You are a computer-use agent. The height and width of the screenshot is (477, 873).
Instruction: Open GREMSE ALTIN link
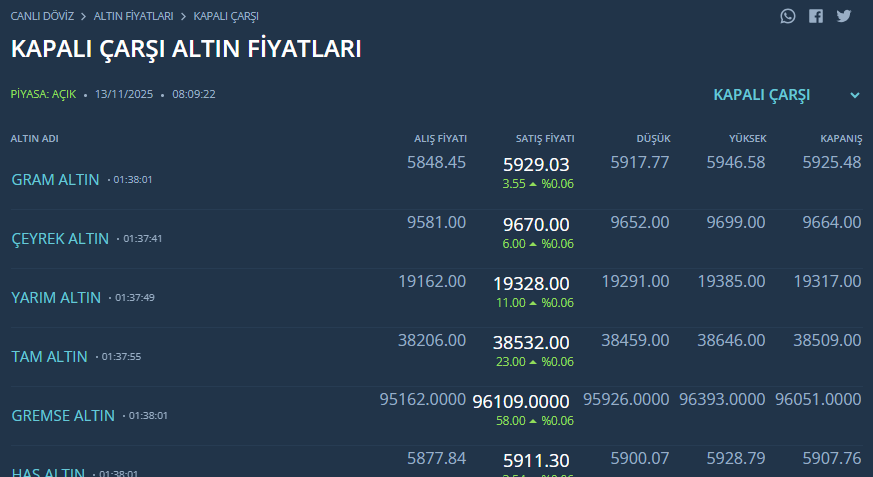pyautogui.click(x=63, y=416)
